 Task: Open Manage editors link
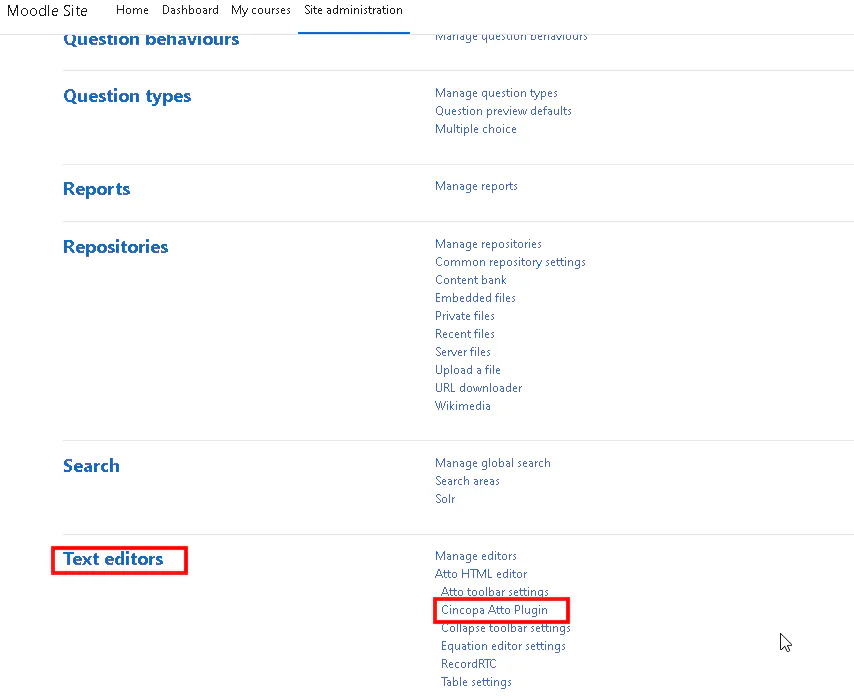[x=476, y=556]
